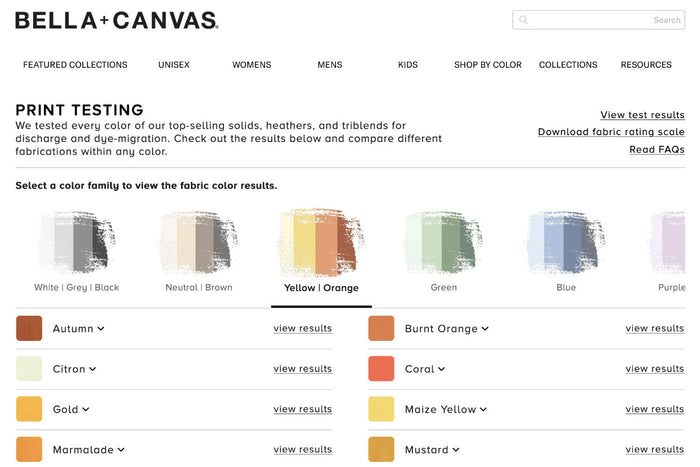Open the Resources menu
Viewport: 700px width, 467px height.
[x=646, y=65]
